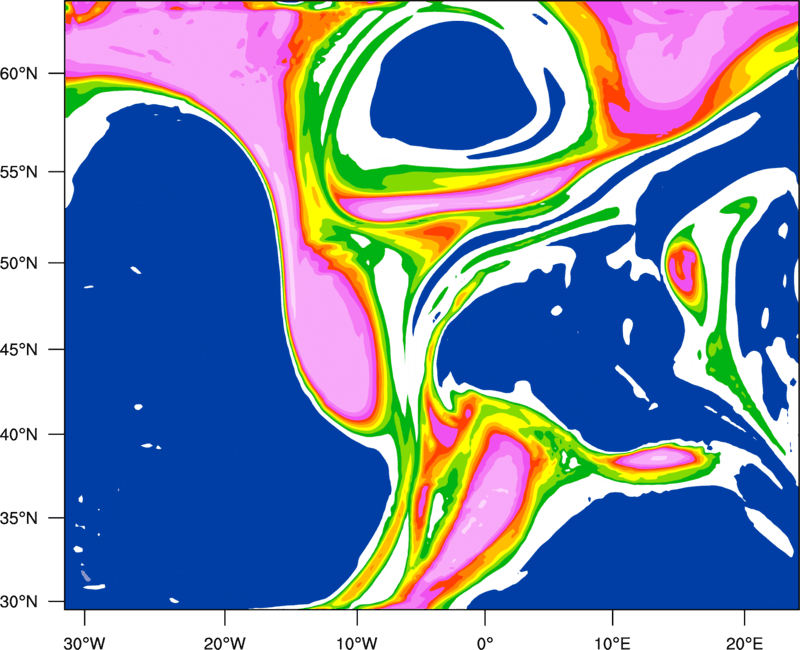Click the 10°W longitude label
800x650 pixels.
[x=357, y=643]
